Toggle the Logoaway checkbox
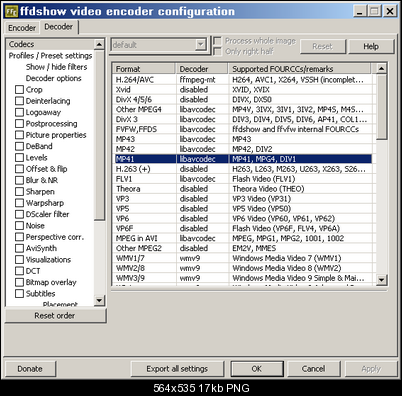This screenshot has width=402, height=396. coord(20,112)
